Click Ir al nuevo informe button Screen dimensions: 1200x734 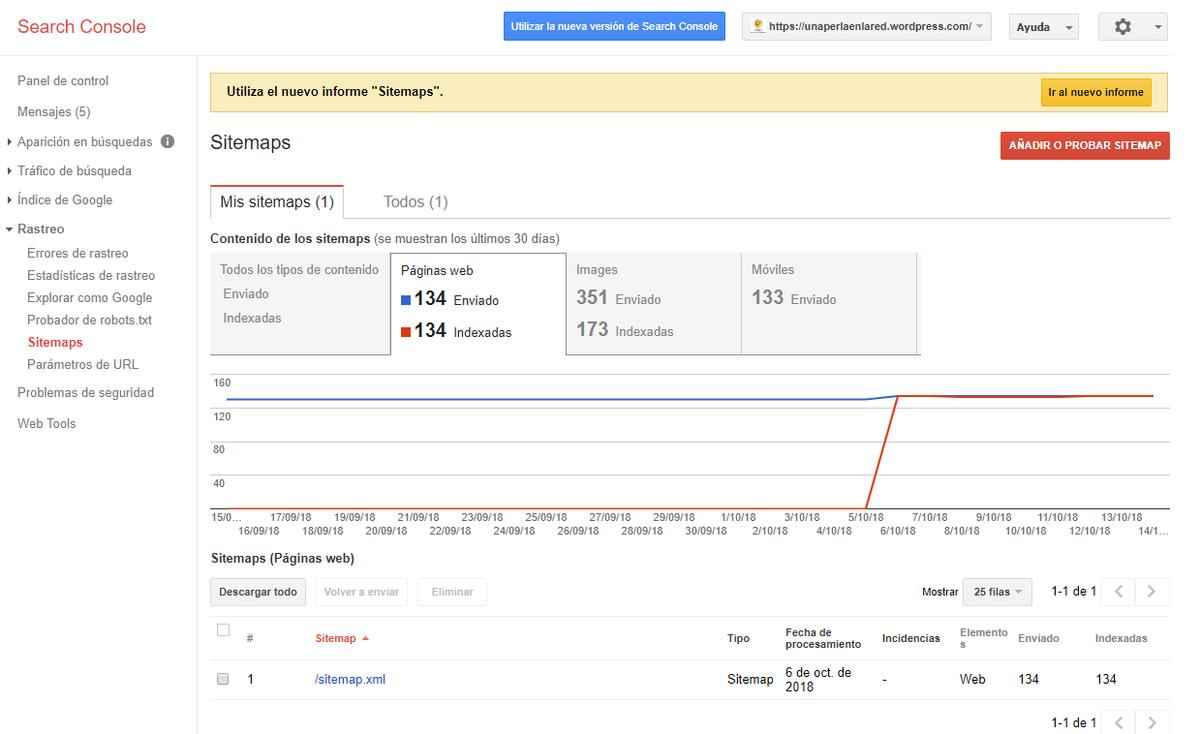click(x=1095, y=92)
